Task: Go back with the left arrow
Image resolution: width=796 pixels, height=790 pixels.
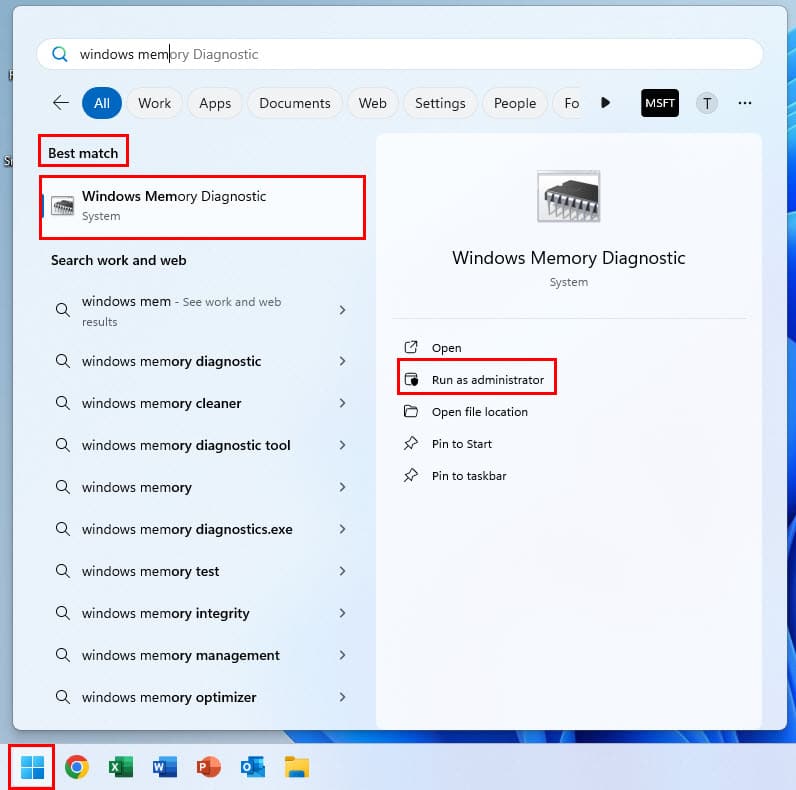Action: [61, 103]
